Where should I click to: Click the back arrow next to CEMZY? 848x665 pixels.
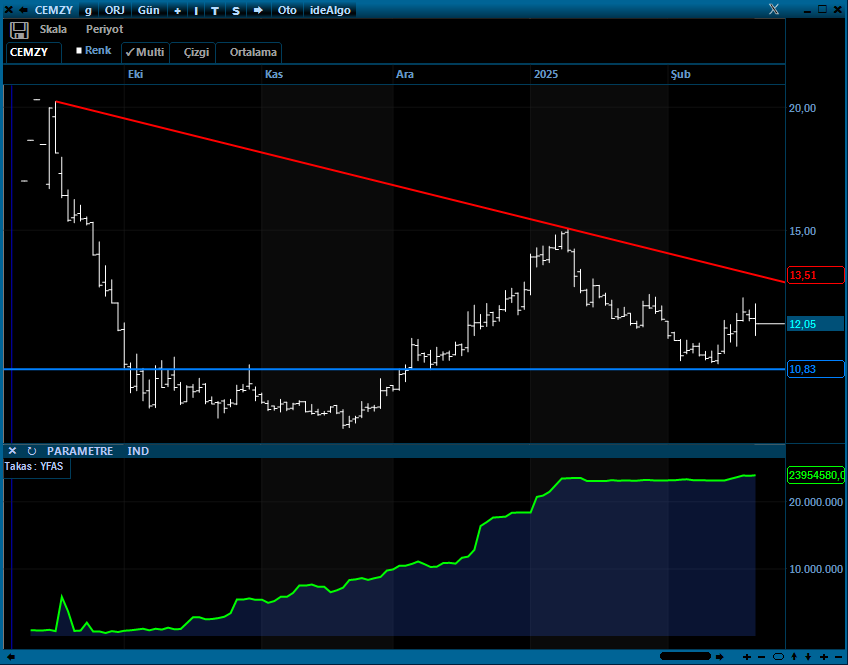23,10
